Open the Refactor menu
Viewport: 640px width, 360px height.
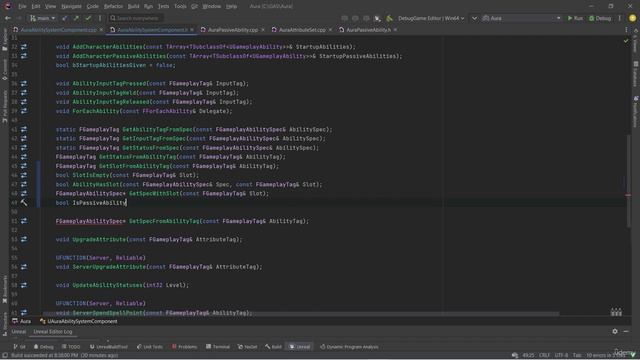(x=113, y=7)
